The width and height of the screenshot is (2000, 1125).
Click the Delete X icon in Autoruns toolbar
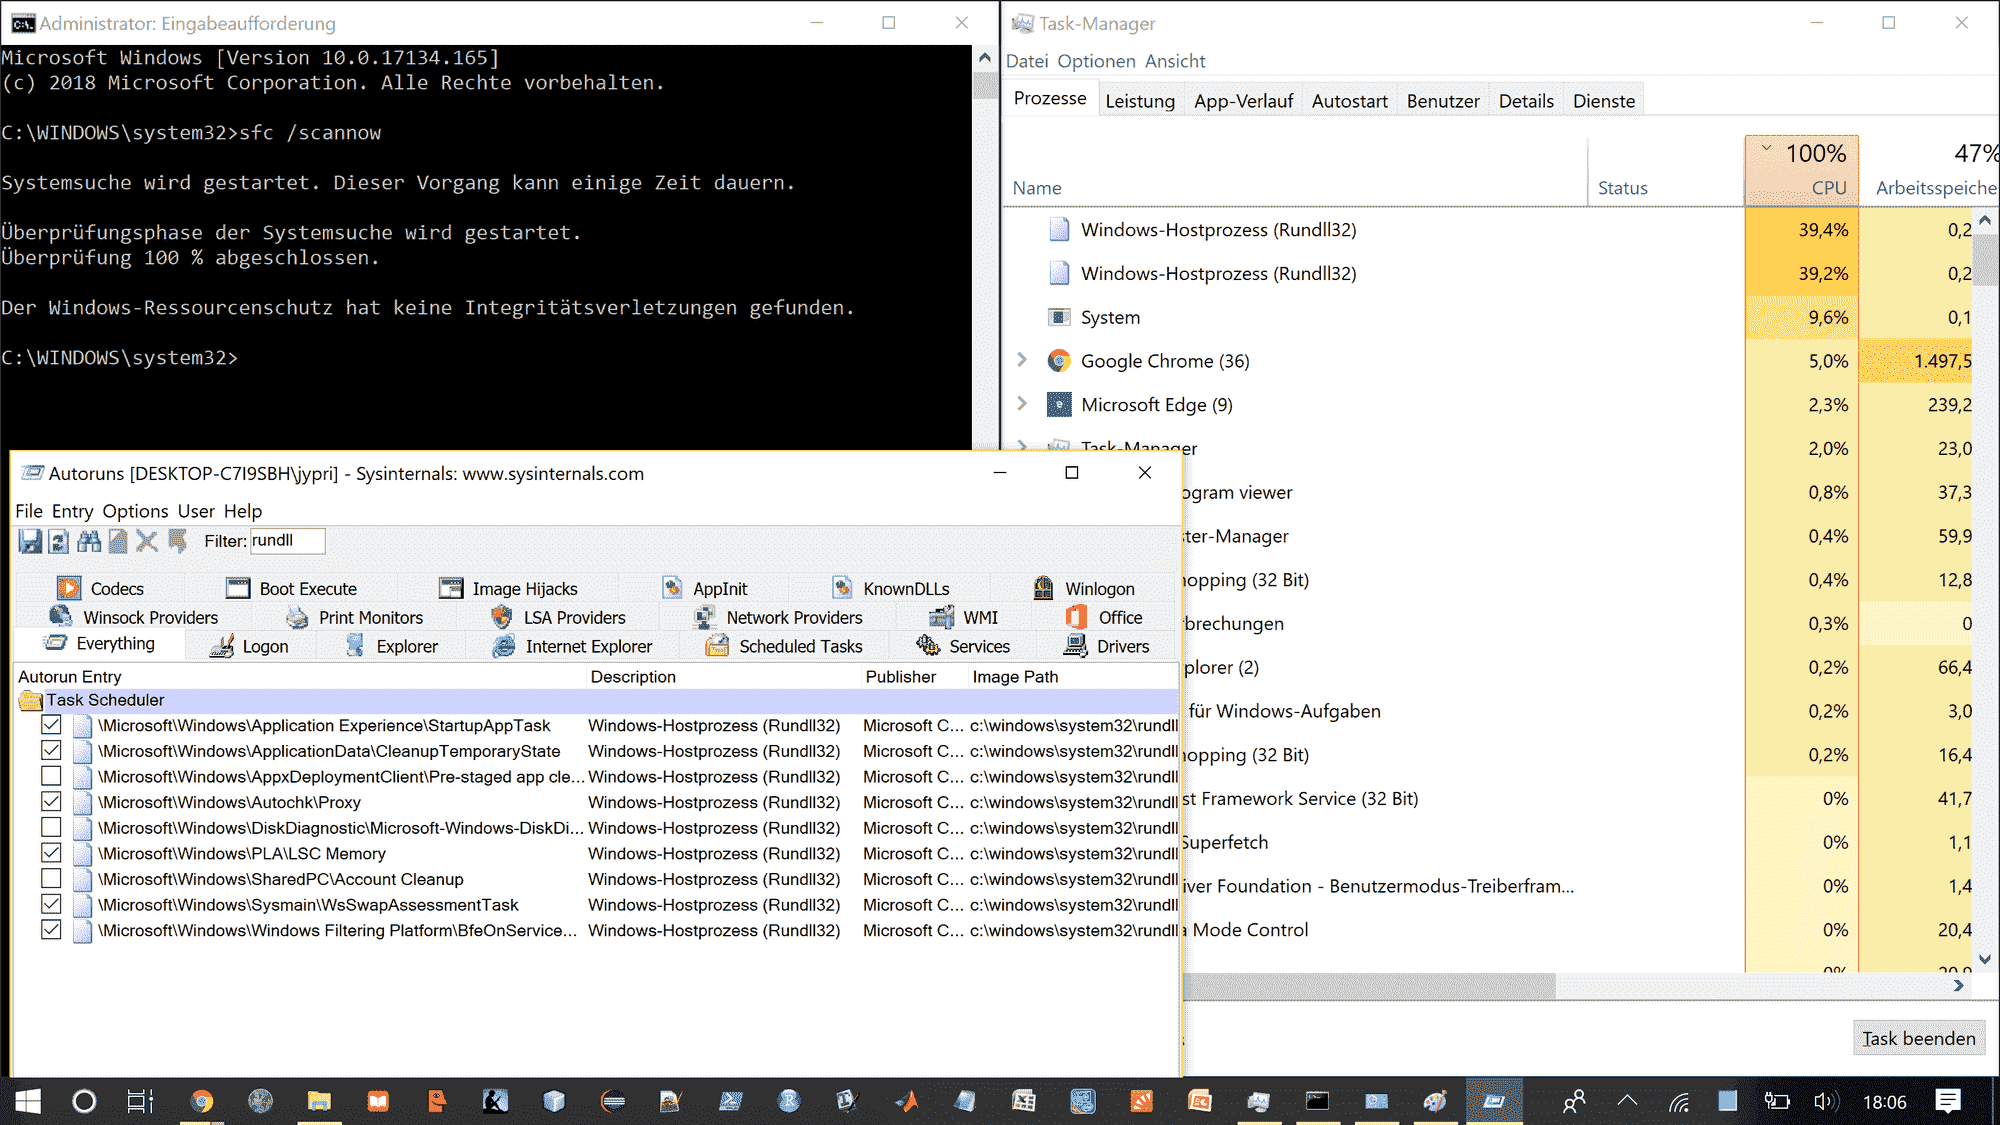pyautogui.click(x=147, y=541)
